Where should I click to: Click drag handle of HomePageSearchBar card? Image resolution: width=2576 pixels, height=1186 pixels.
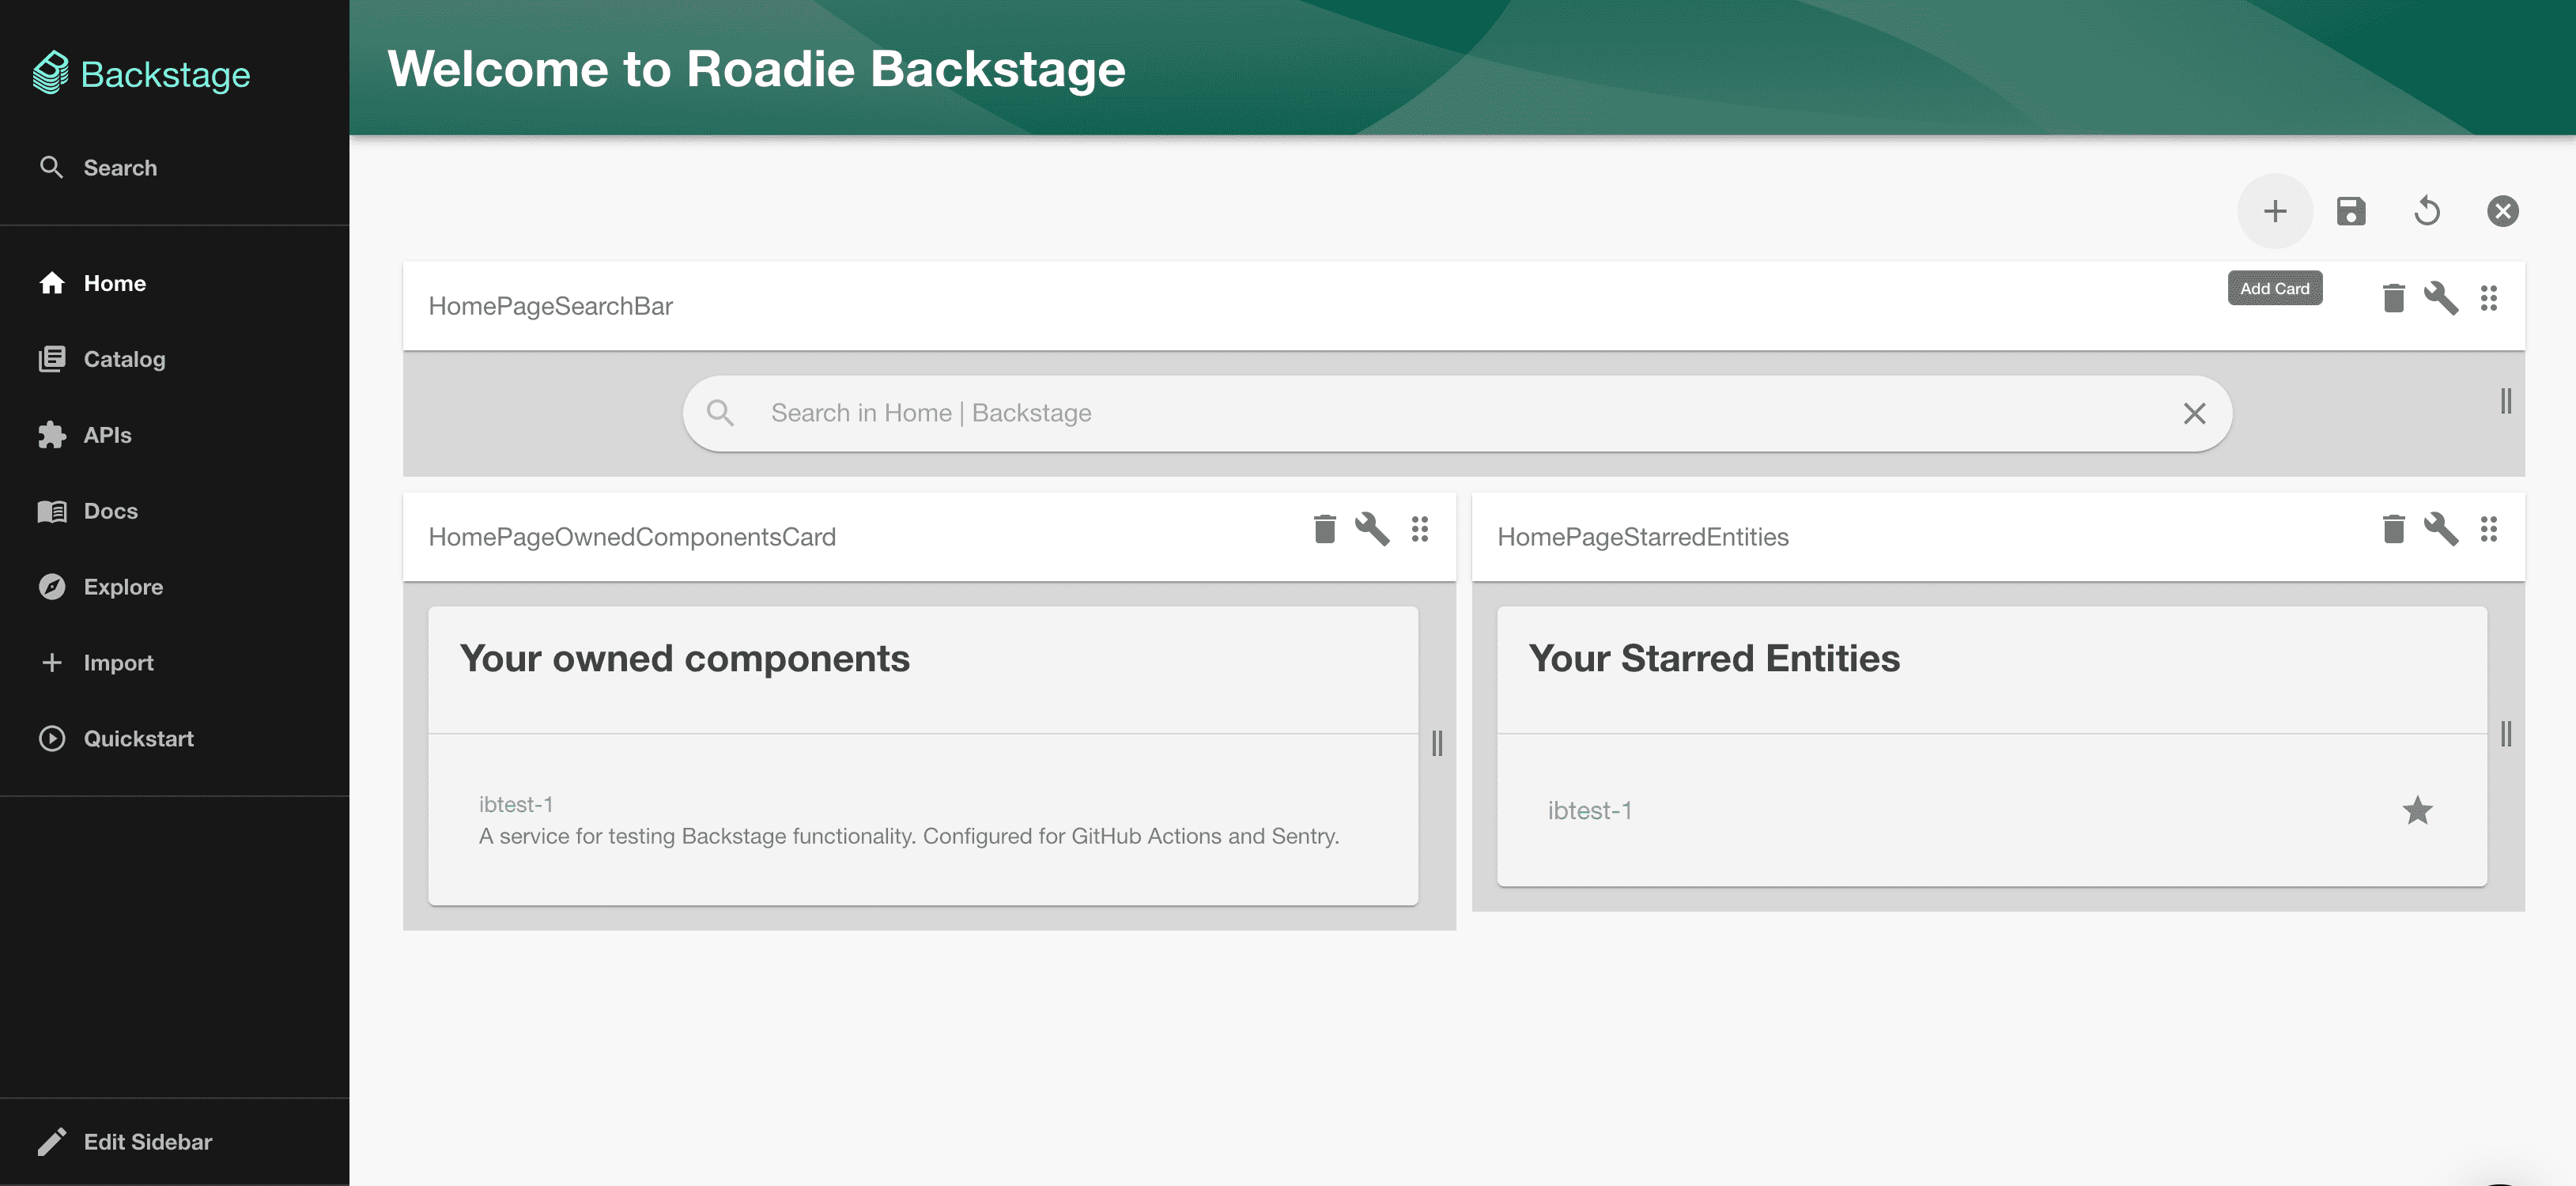2489,298
